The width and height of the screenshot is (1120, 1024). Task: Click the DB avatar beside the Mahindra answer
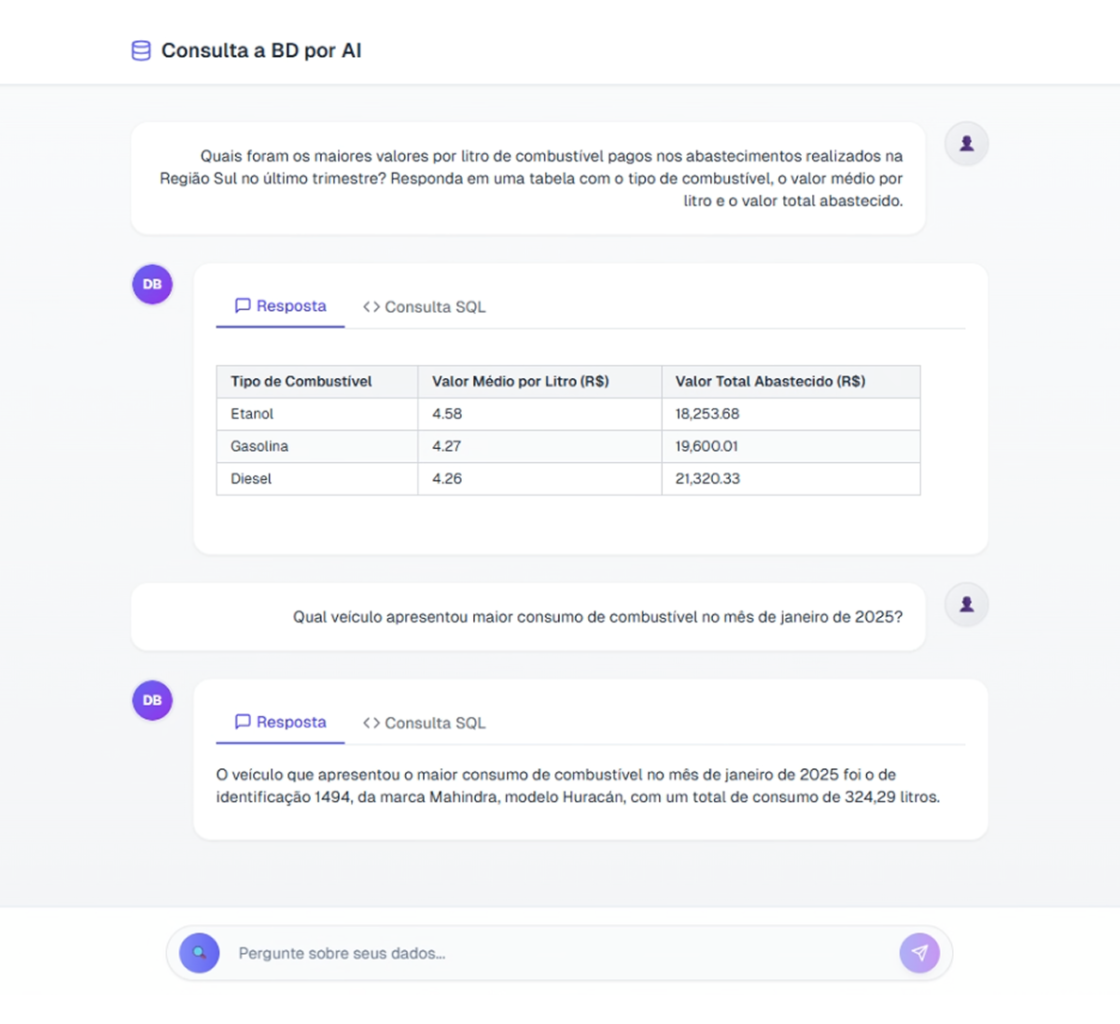click(x=152, y=701)
